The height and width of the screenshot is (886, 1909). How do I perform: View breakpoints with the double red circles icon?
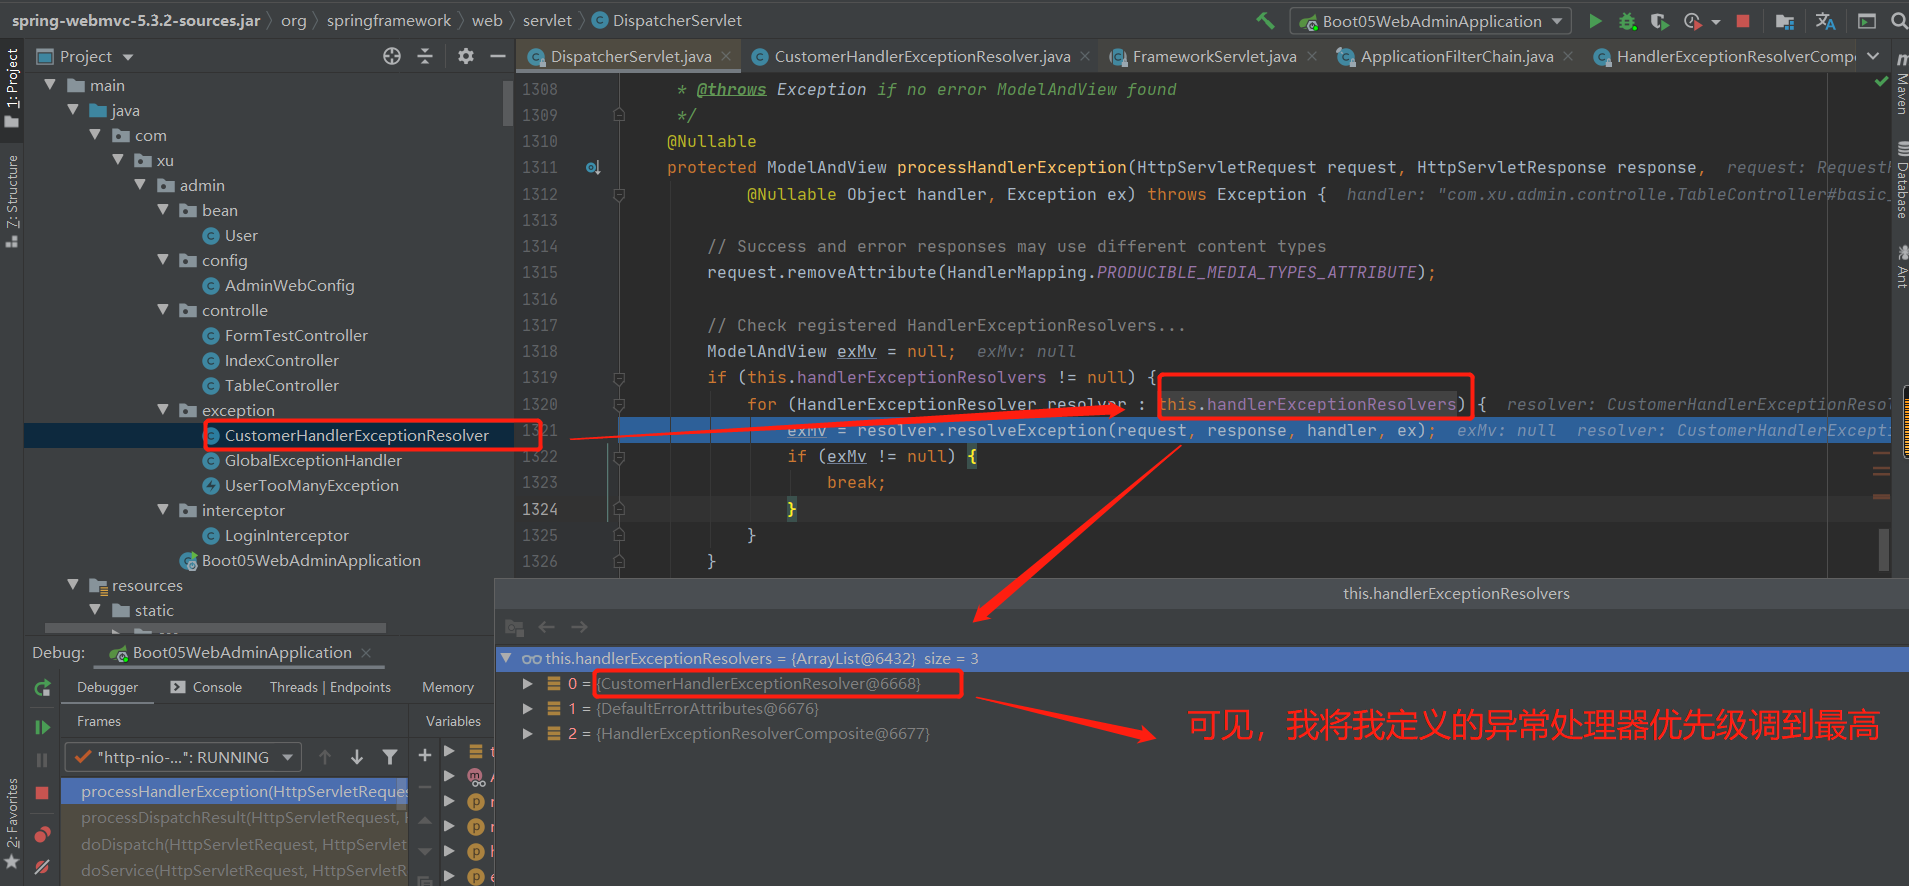[x=42, y=834]
